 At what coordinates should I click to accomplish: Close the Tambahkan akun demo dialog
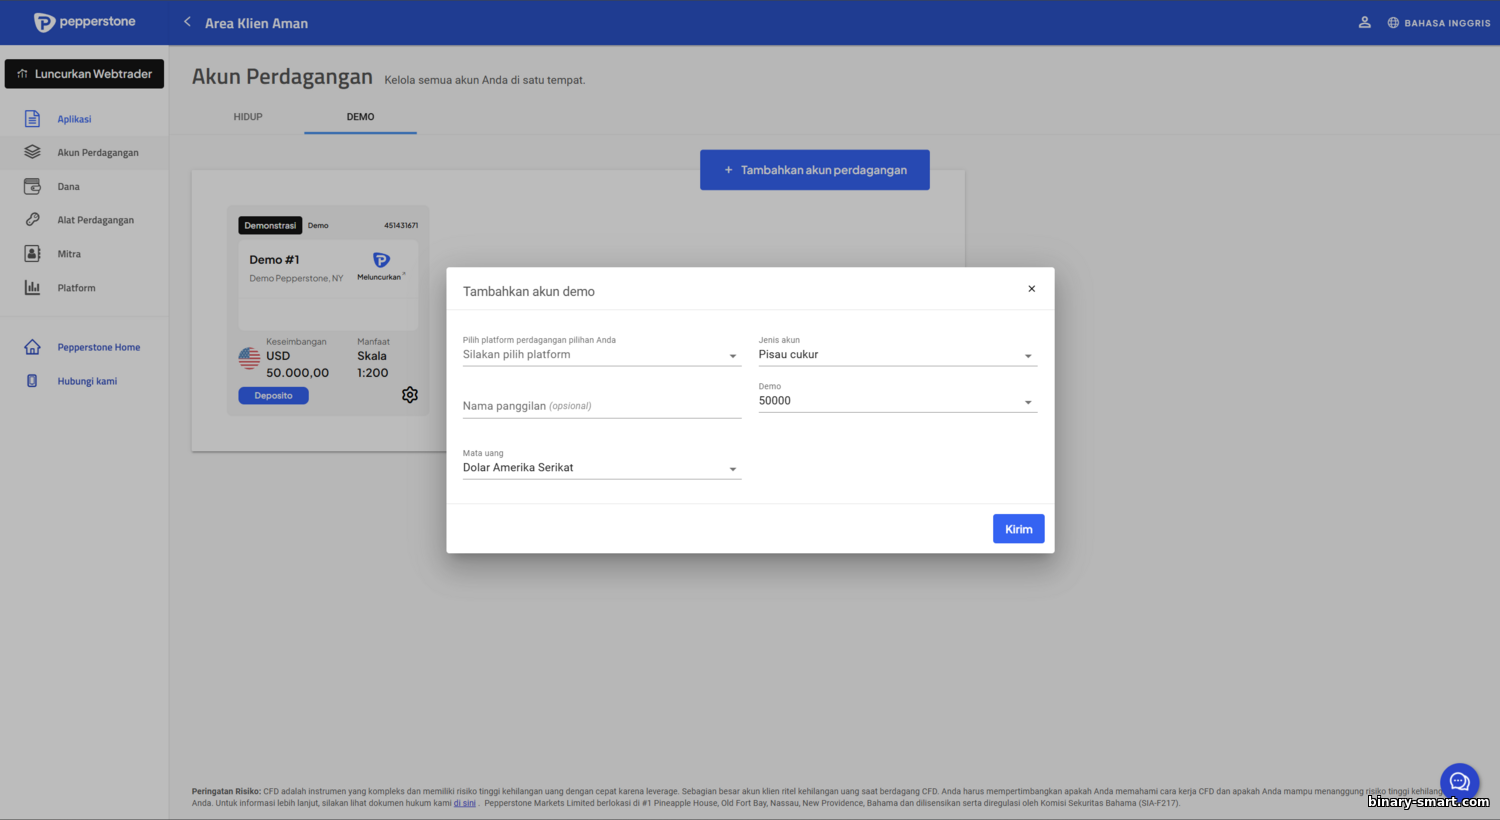coord(1031,289)
